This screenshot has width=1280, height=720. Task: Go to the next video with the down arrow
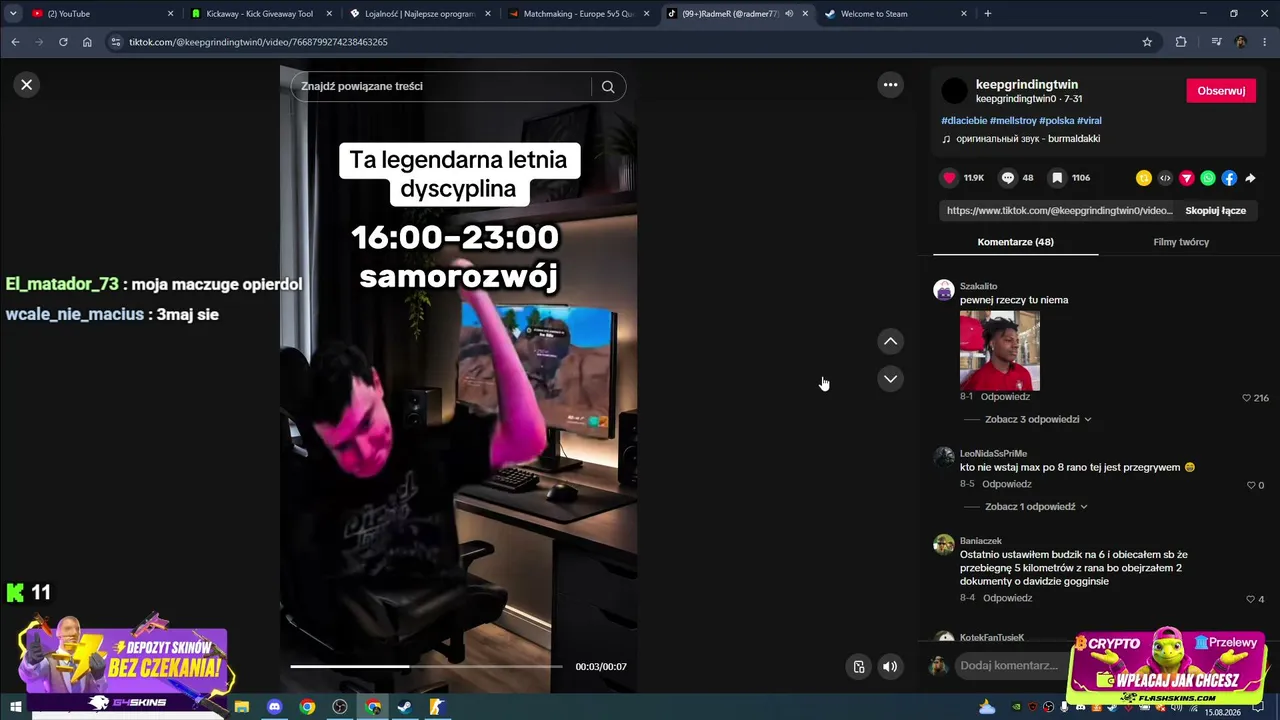click(x=890, y=378)
